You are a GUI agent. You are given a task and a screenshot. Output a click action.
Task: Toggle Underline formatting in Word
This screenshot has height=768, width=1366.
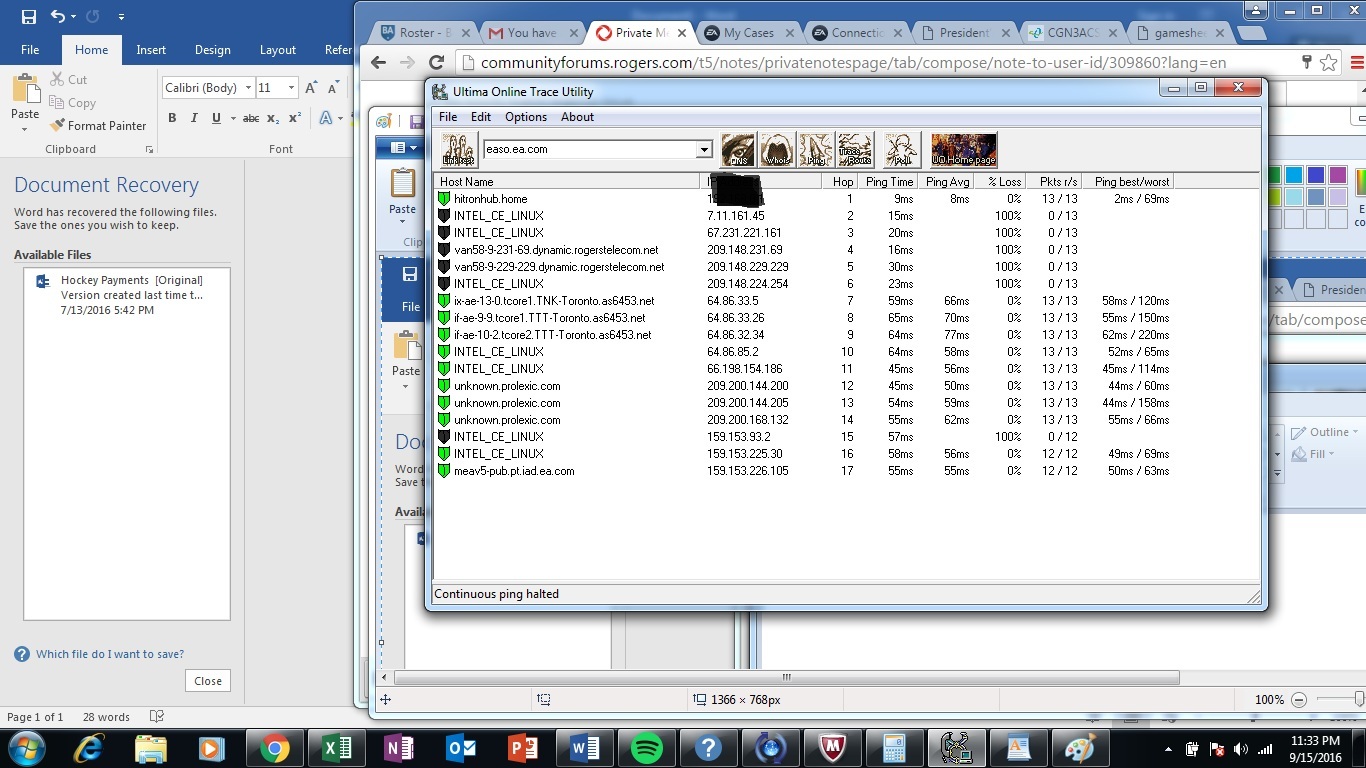click(216, 118)
